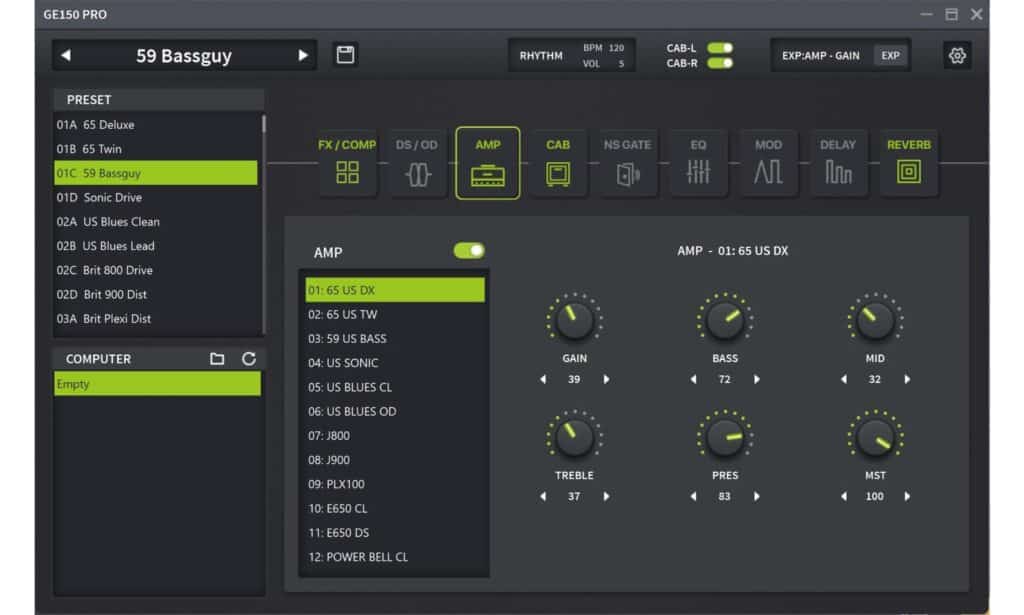1024x615 pixels.
Task: Open the CAB cabinet module
Action: [558, 163]
